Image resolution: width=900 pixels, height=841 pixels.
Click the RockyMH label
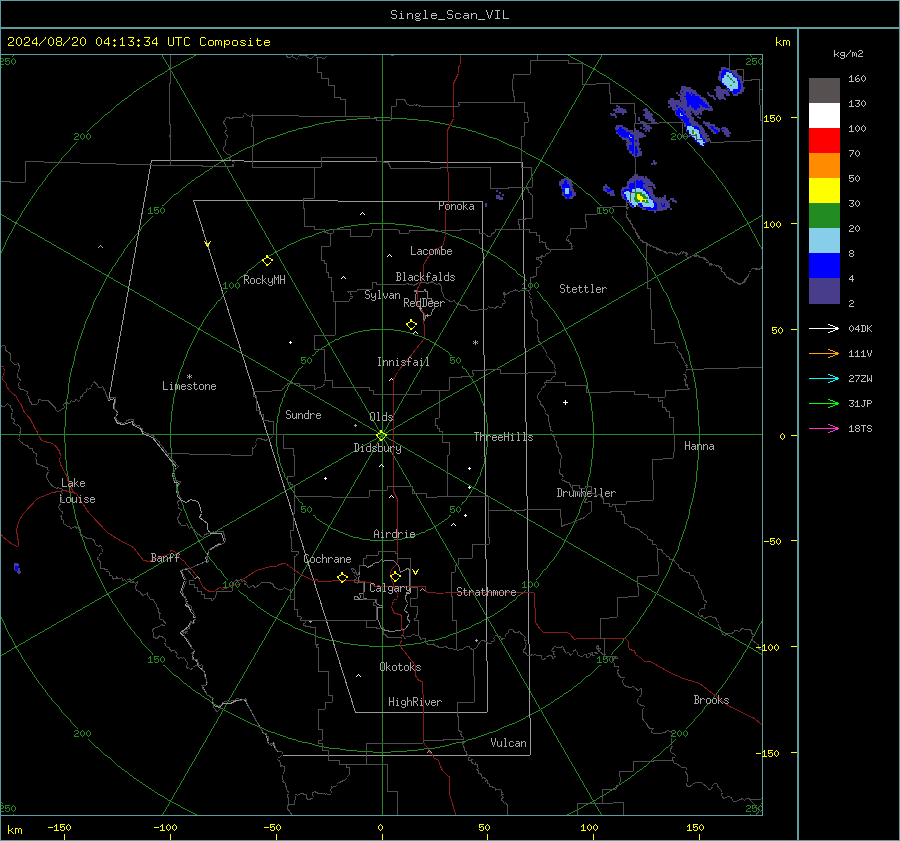click(264, 280)
